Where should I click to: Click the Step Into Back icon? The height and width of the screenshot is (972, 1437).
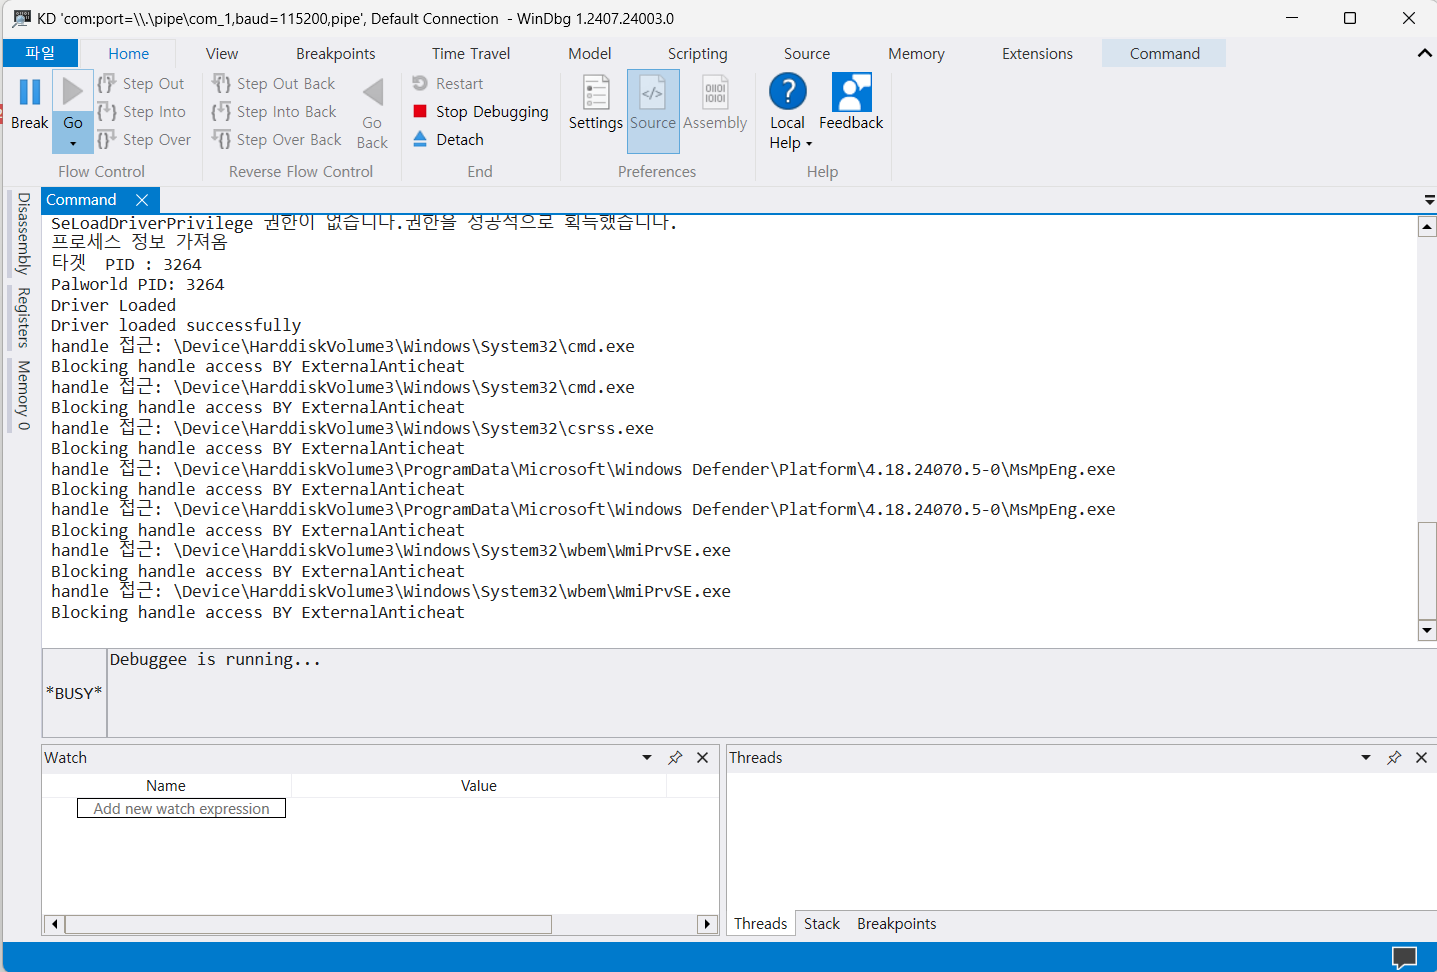tap(221, 112)
